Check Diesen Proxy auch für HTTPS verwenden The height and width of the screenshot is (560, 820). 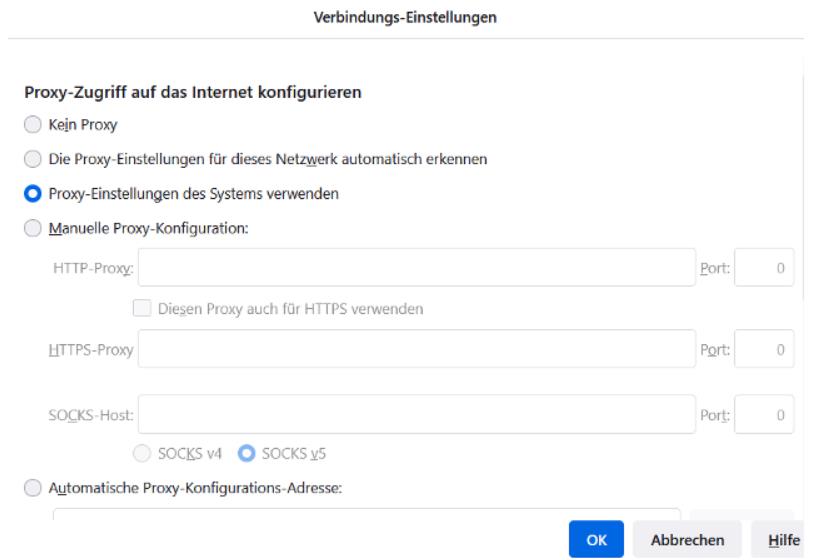142,309
